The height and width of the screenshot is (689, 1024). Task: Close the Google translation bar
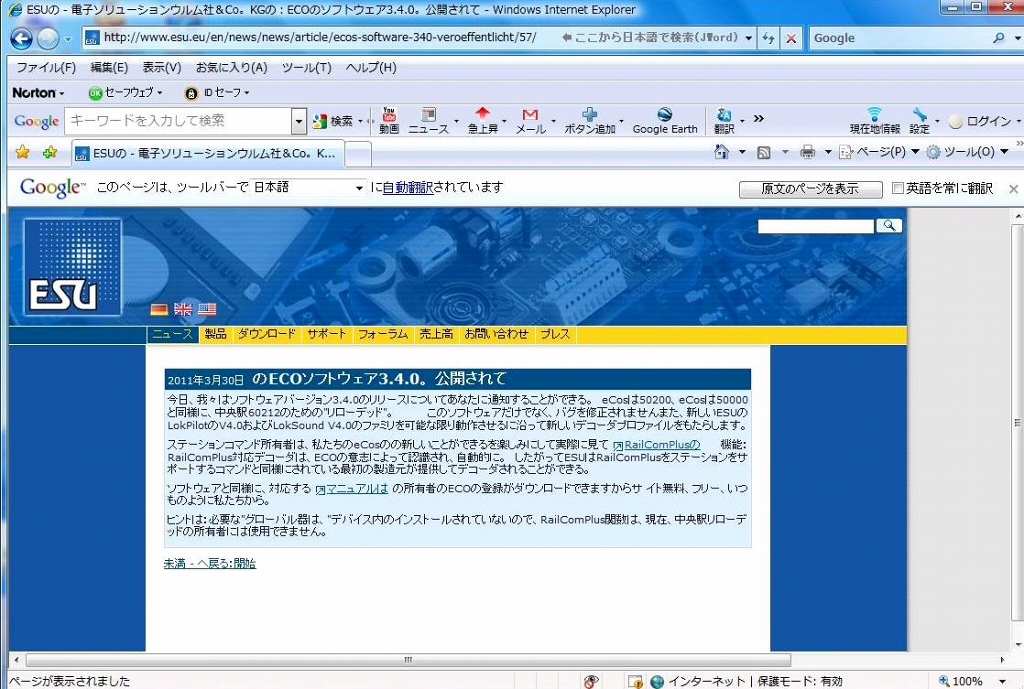1014,189
